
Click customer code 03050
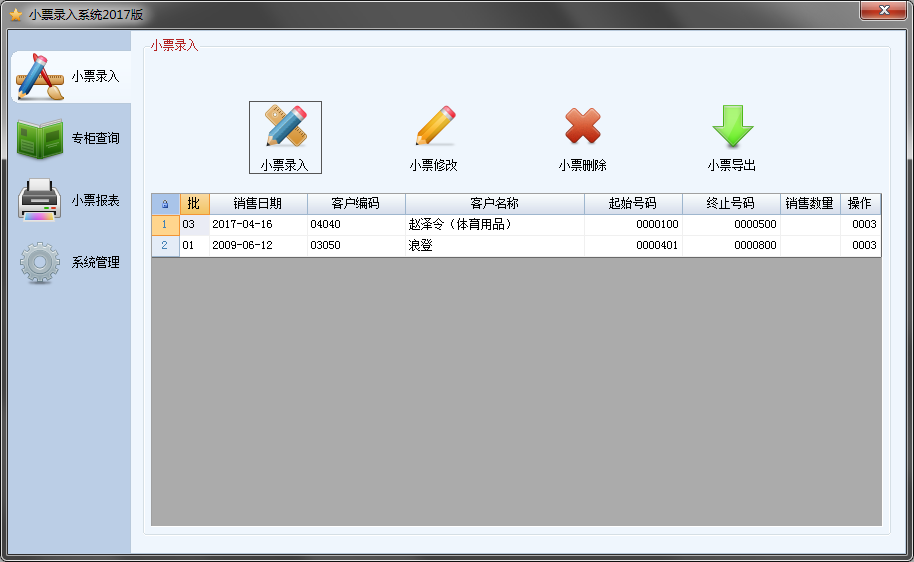(356, 246)
